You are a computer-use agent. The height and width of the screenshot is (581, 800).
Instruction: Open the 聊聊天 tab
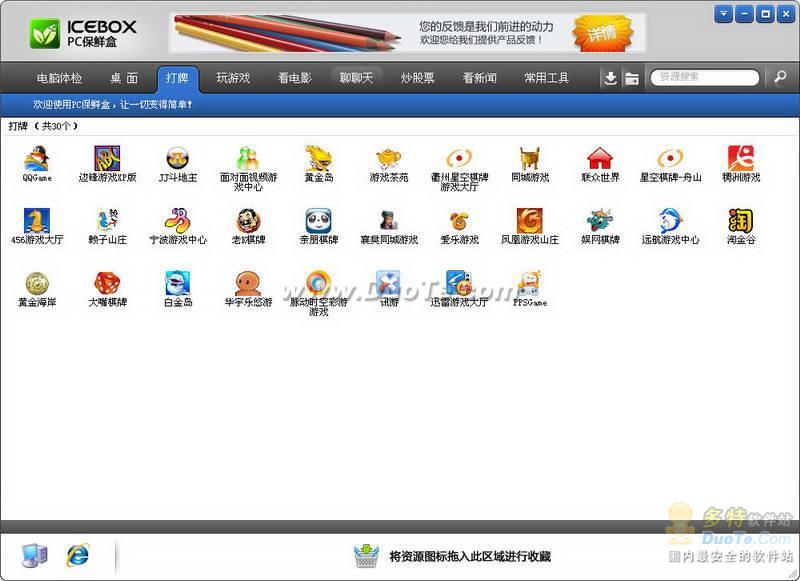point(357,78)
